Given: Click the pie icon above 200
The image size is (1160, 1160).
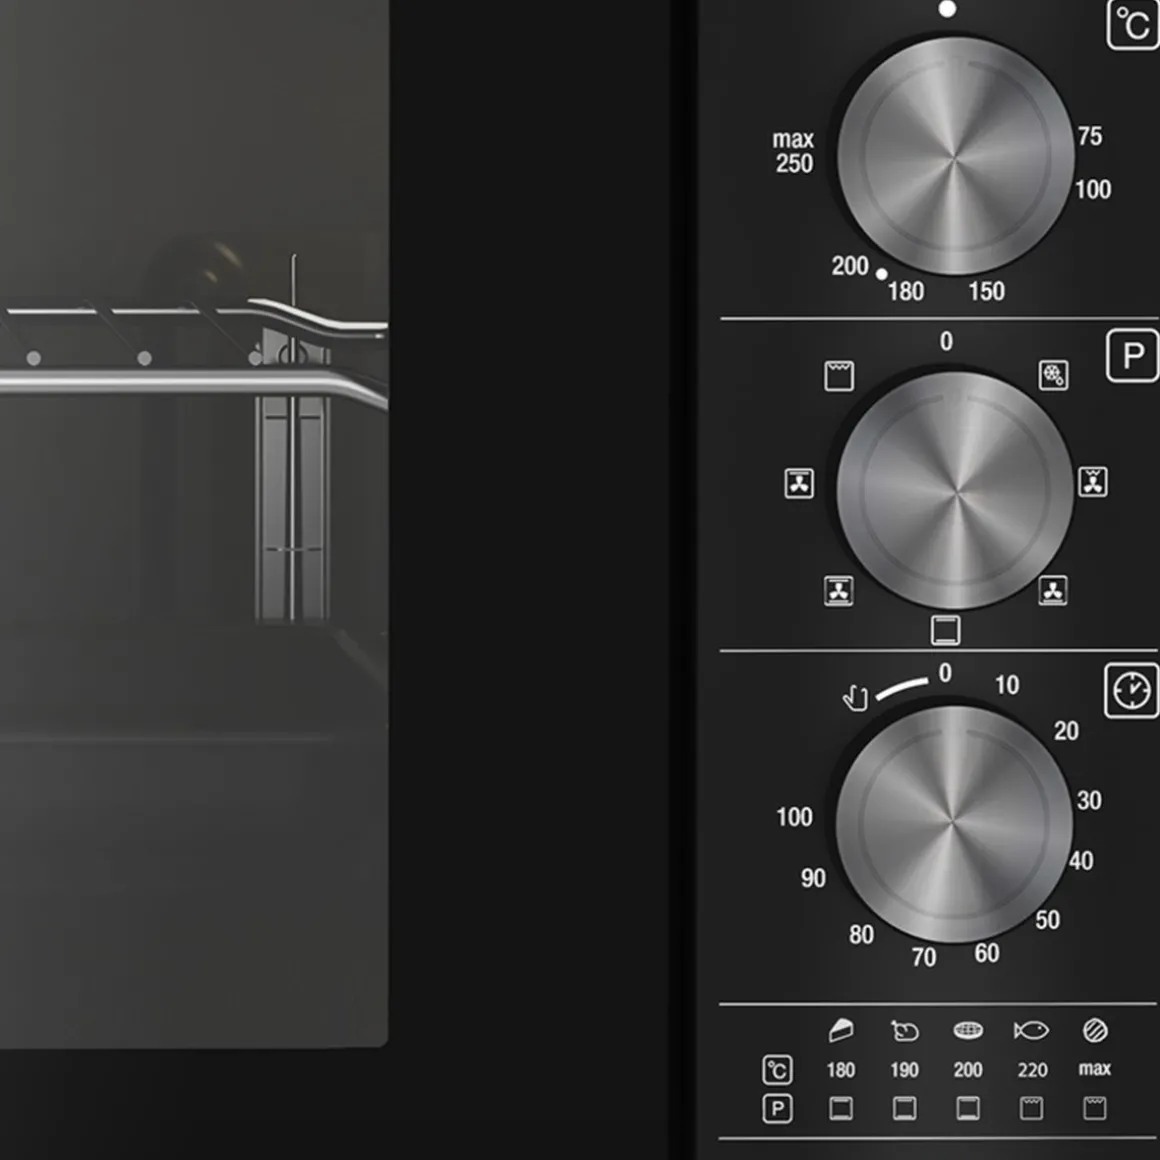Looking at the screenshot, I should (968, 1030).
